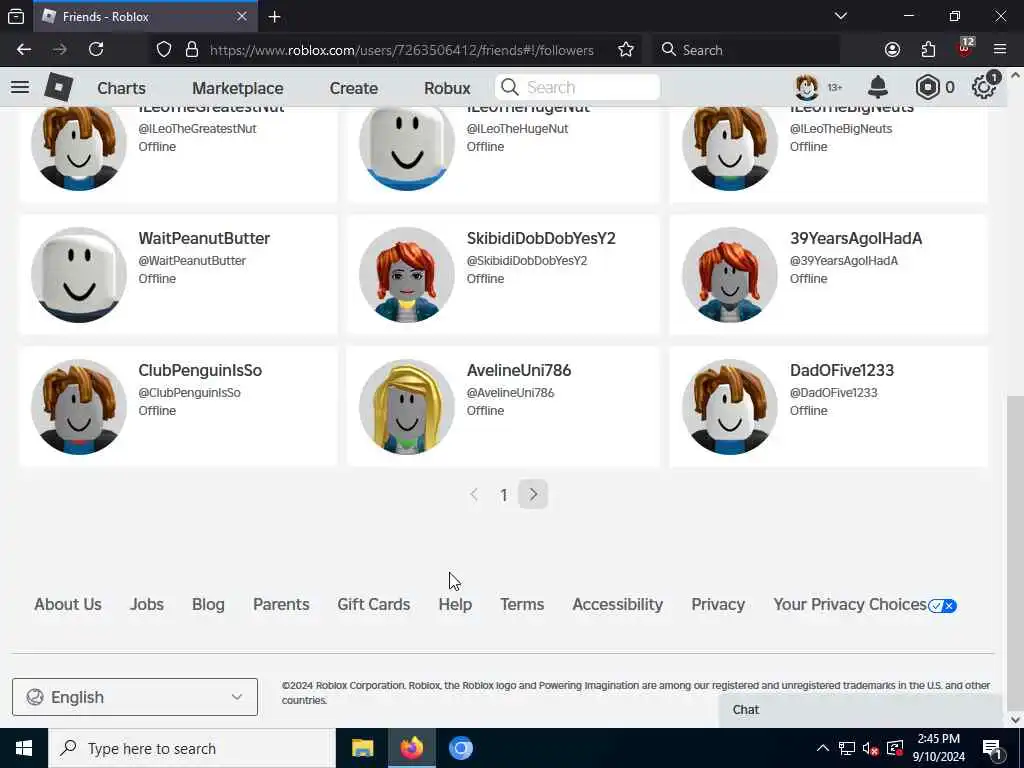
Task: Open the Charts tab
Action: tap(121, 88)
